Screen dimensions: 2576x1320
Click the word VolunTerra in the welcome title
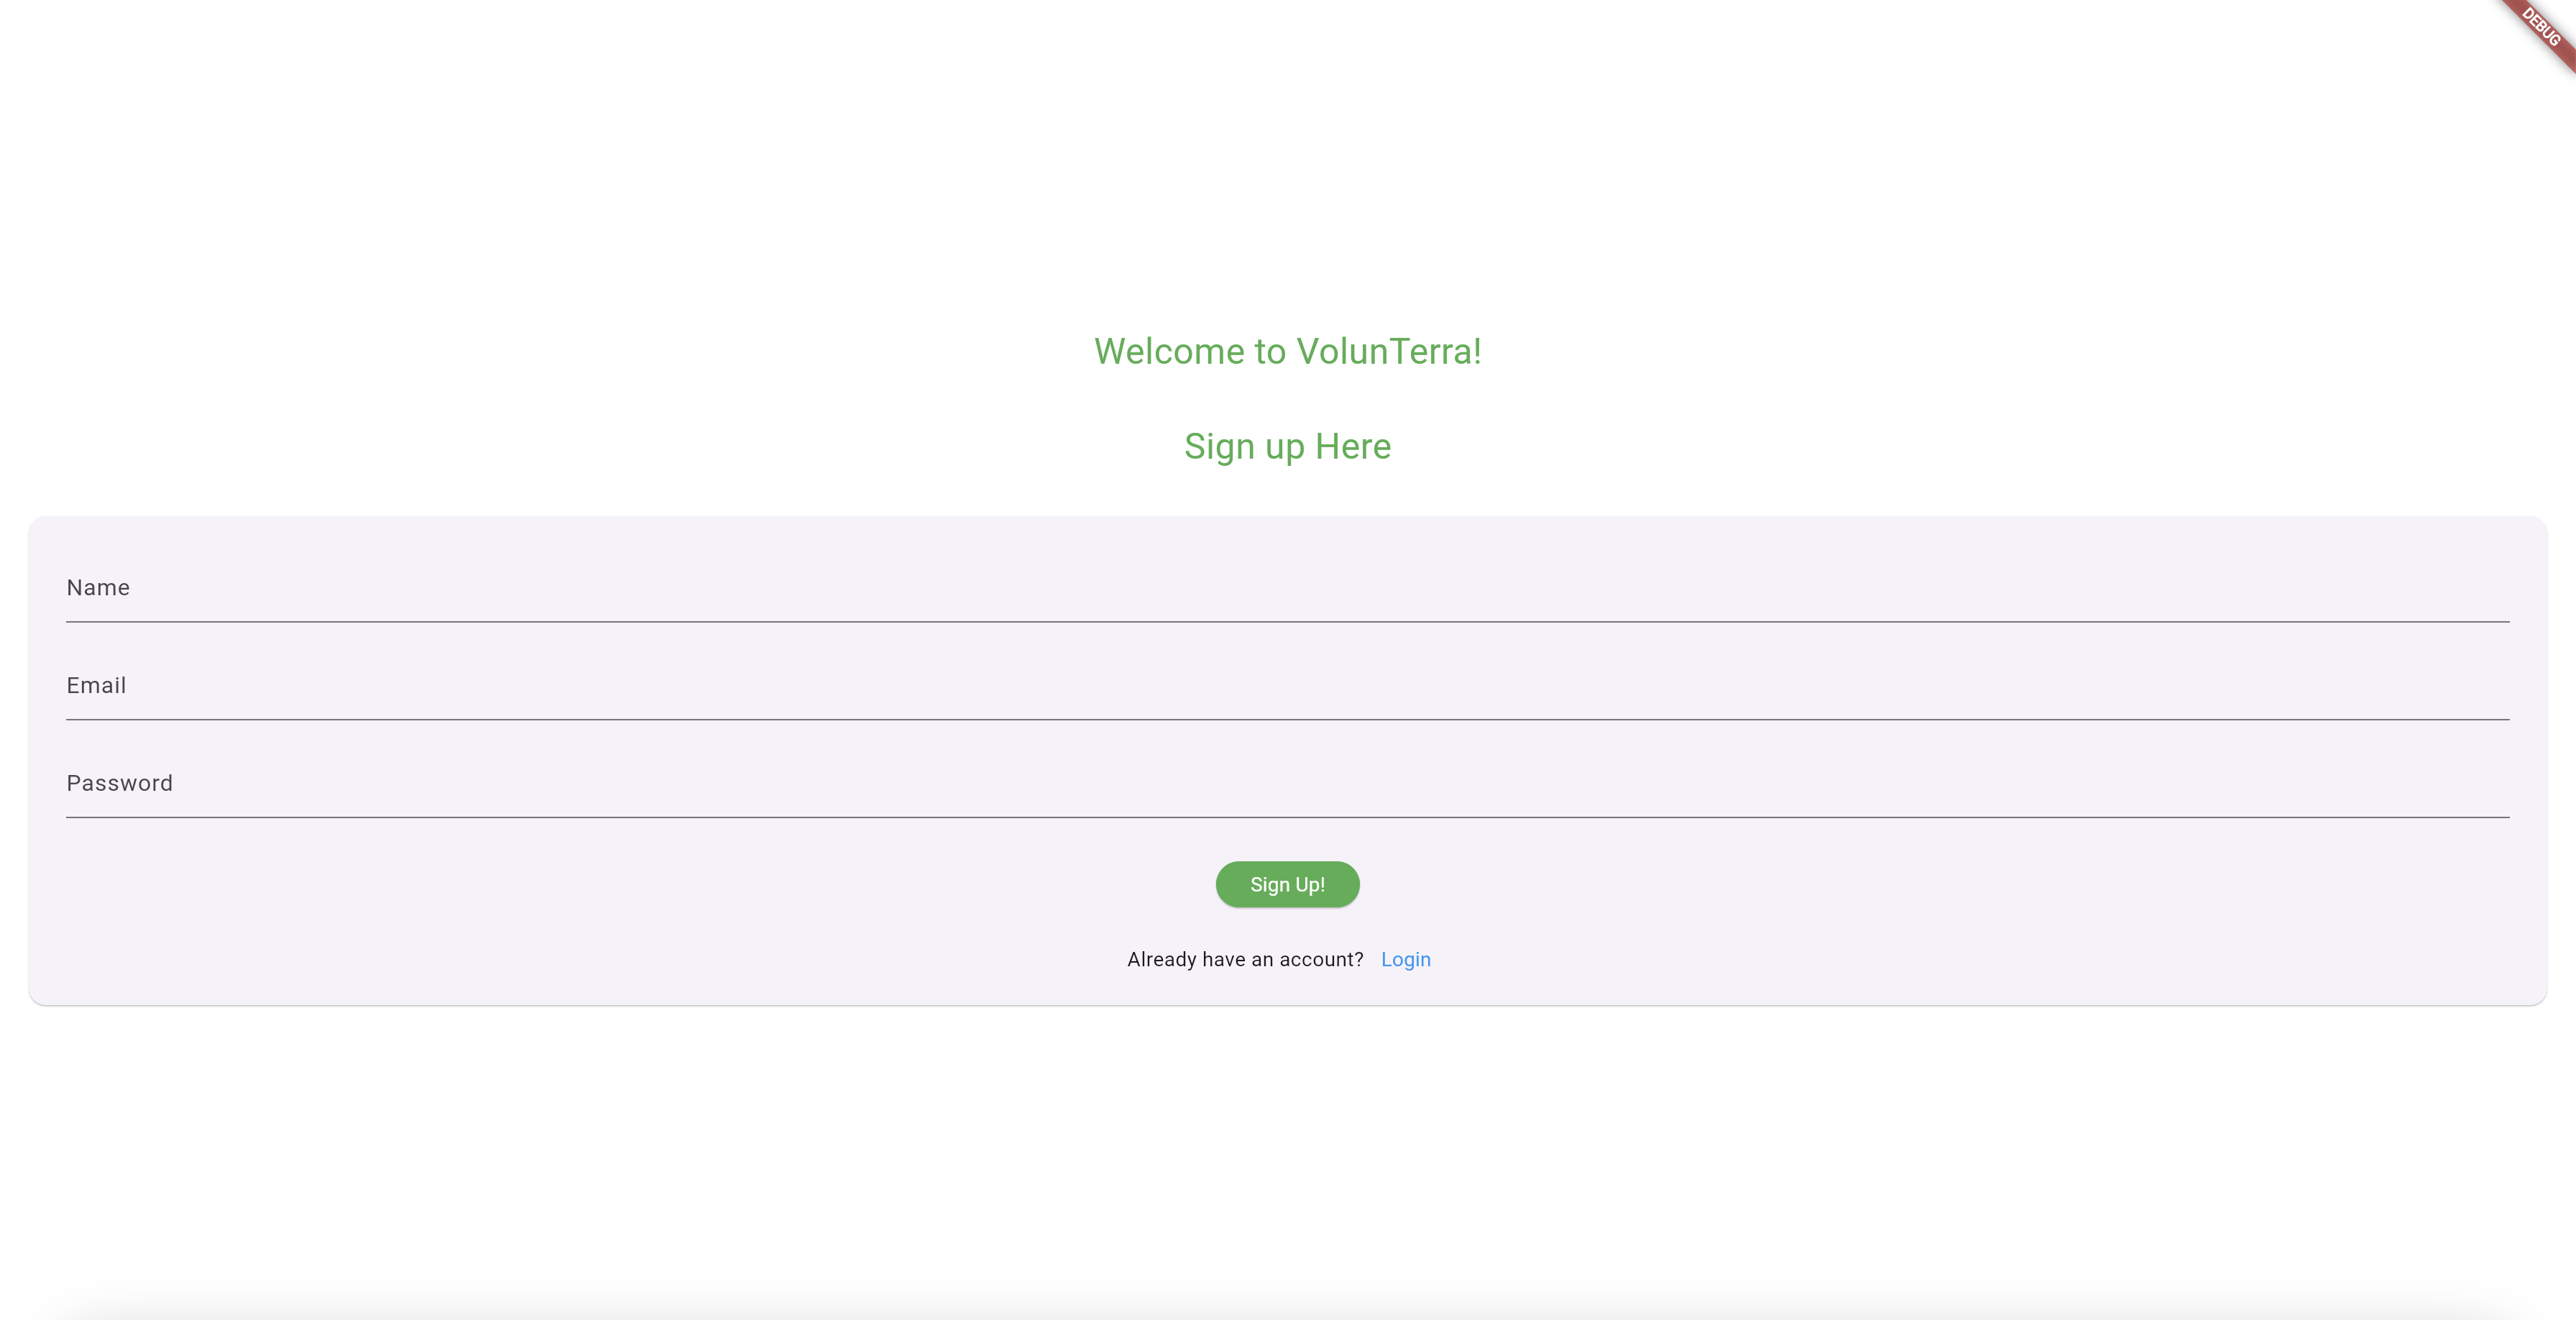click(x=1384, y=352)
